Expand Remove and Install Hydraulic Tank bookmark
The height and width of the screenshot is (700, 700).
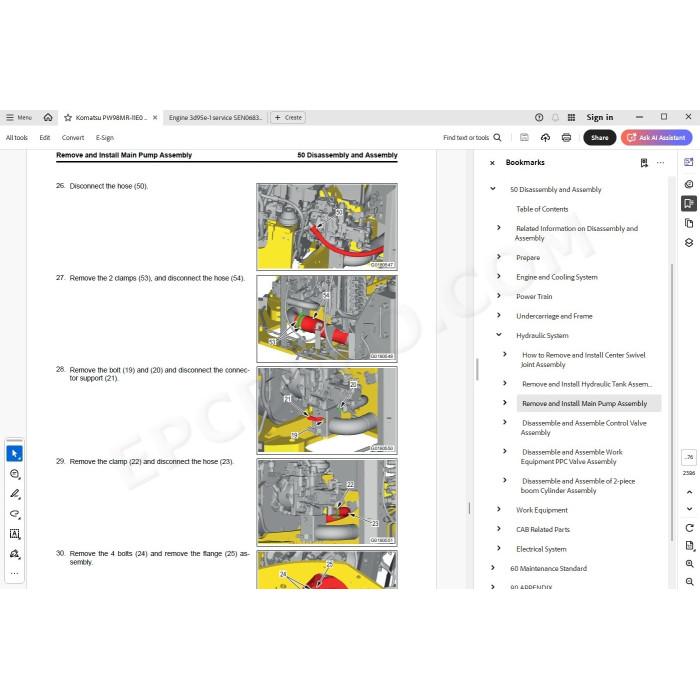click(505, 383)
